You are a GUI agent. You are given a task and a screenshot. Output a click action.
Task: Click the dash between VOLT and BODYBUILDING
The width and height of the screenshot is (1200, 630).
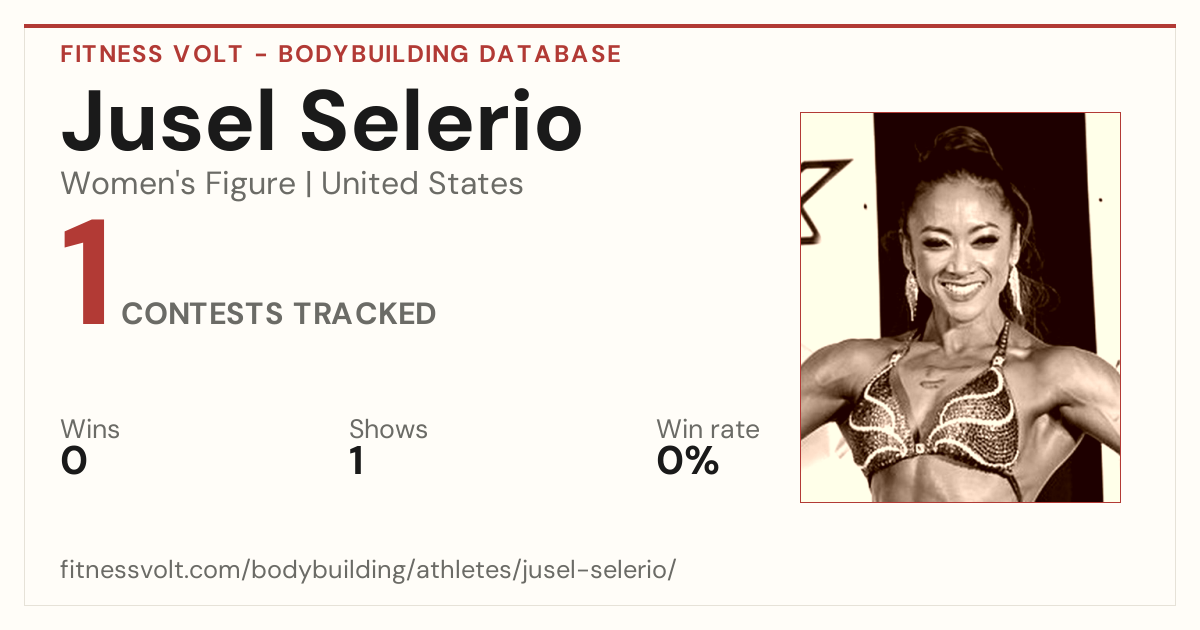(260, 55)
